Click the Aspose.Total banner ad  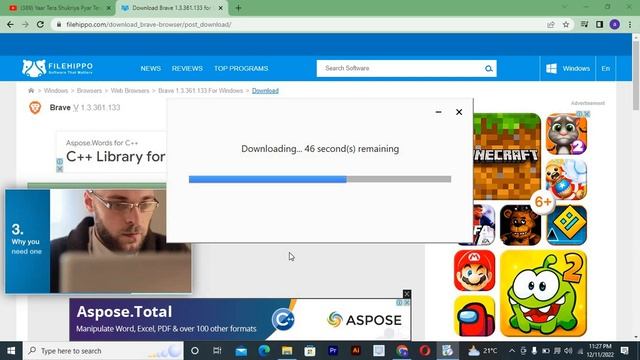(240, 320)
